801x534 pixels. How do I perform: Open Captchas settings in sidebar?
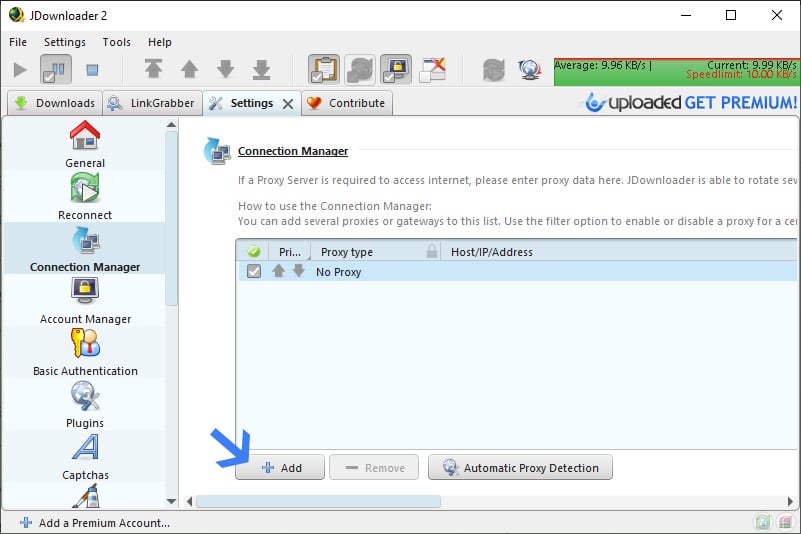click(x=85, y=456)
